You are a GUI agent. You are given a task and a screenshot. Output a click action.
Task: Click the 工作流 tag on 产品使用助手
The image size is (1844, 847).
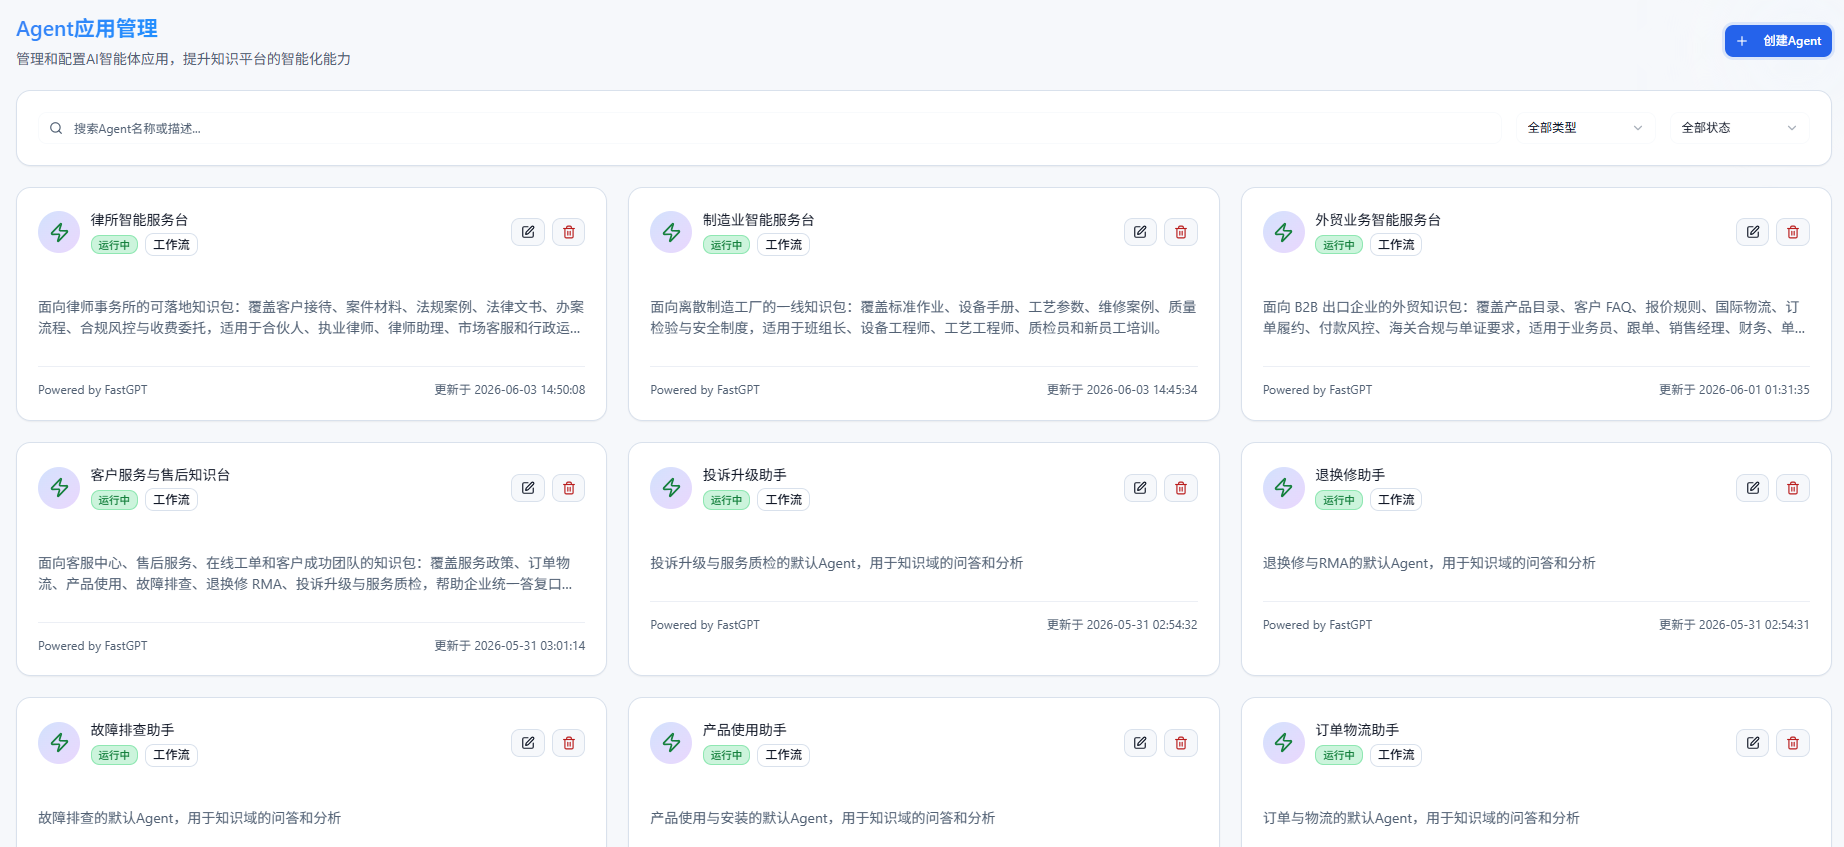pyautogui.click(x=783, y=755)
